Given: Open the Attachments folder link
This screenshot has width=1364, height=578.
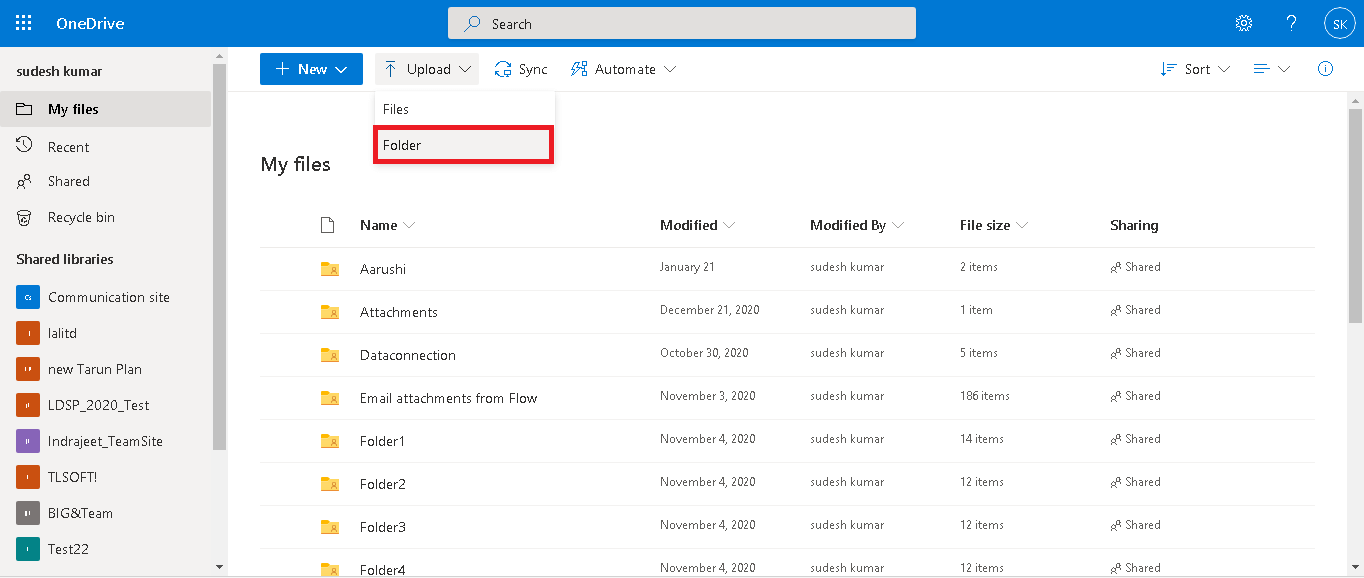Looking at the screenshot, I should tap(399, 312).
